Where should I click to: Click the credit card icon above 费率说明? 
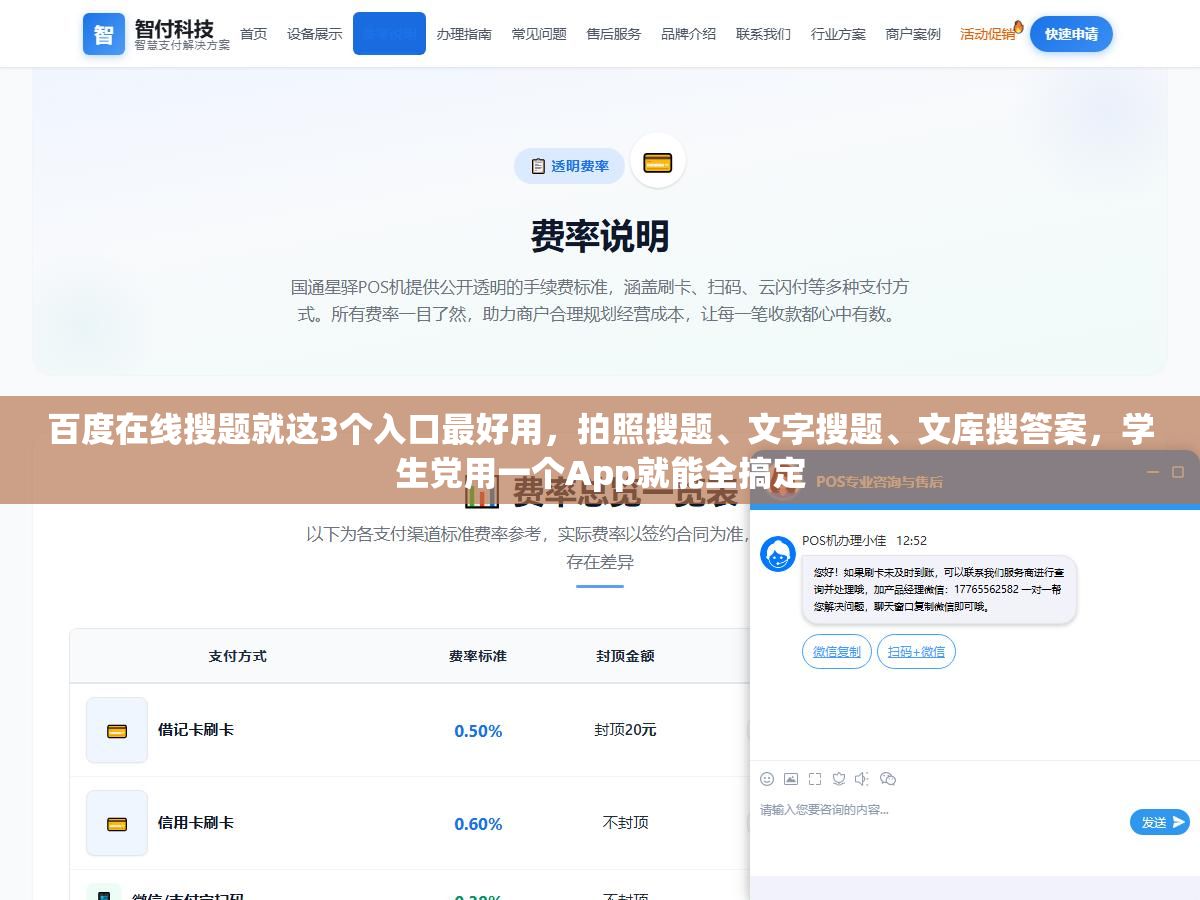(657, 163)
